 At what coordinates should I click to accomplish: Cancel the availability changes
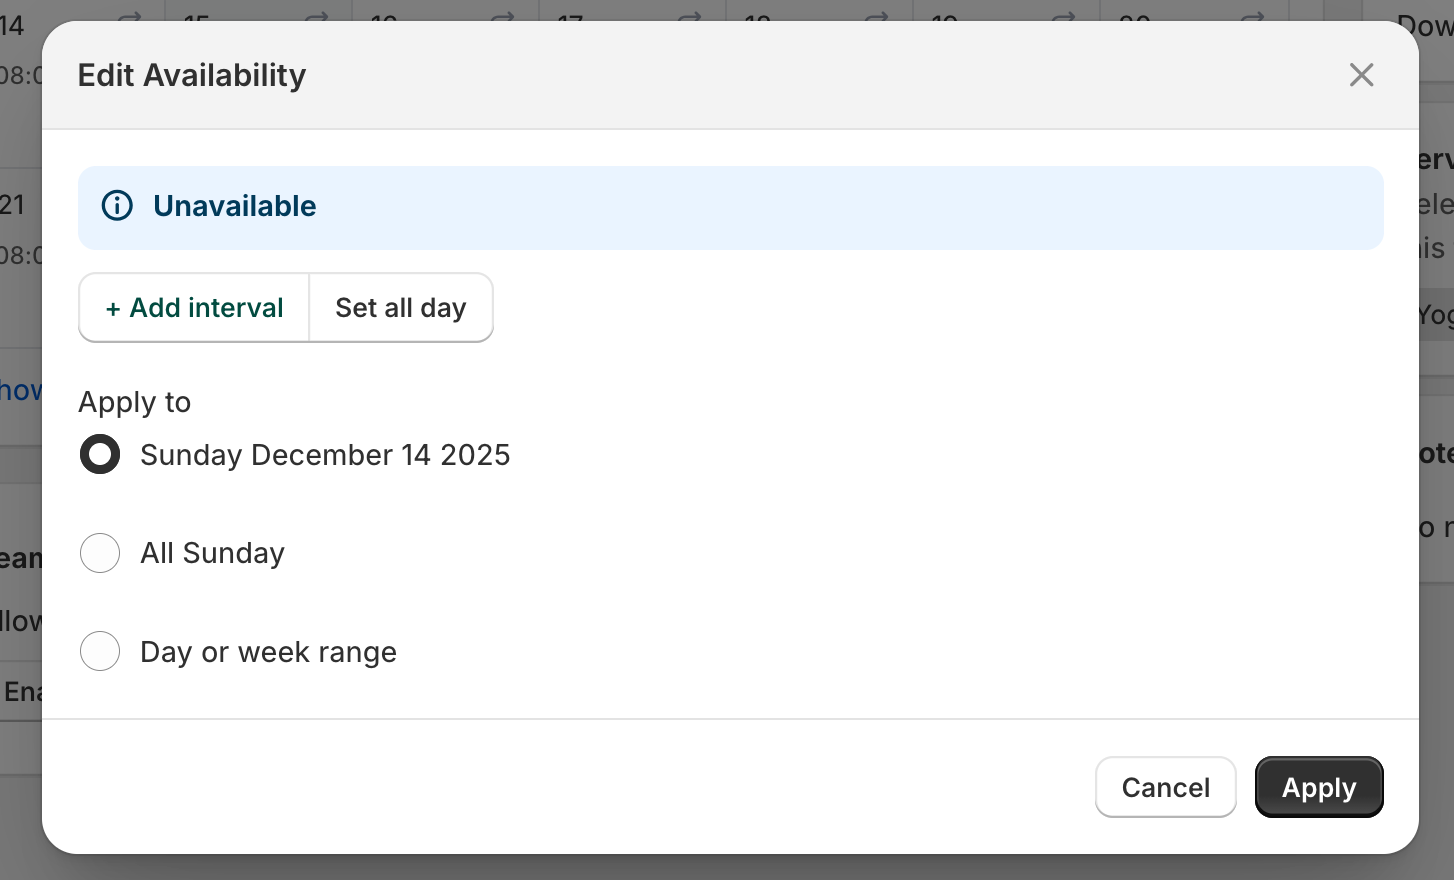tap(1165, 787)
